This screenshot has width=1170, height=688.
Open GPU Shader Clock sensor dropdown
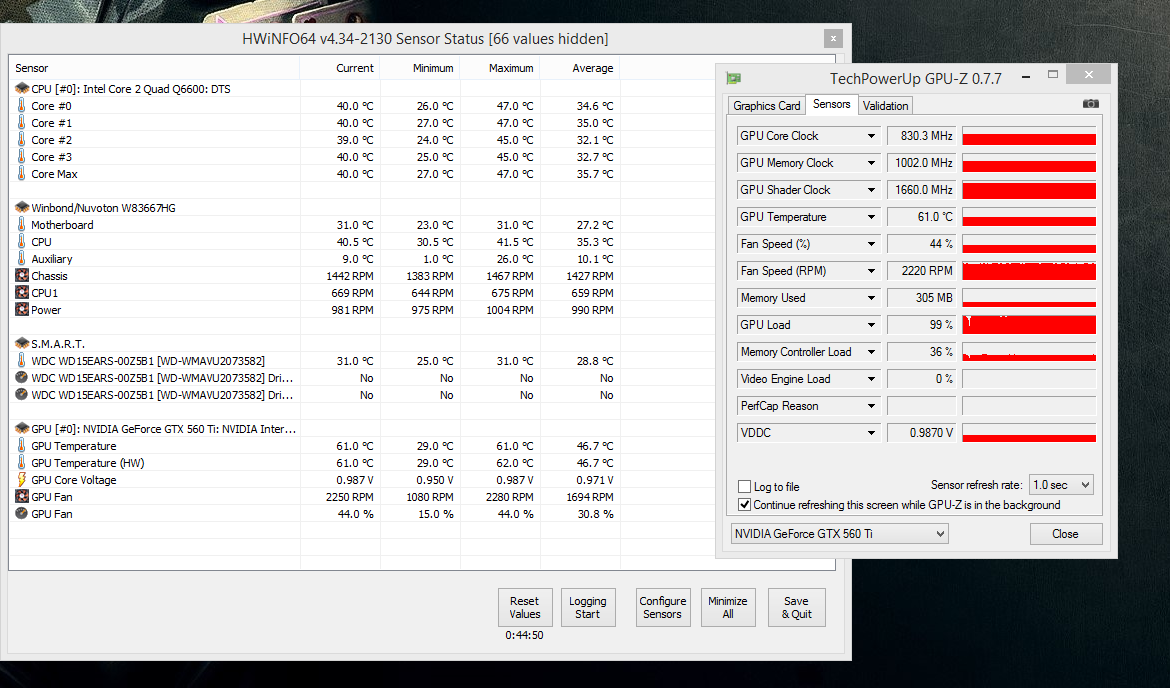tap(871, 190)
